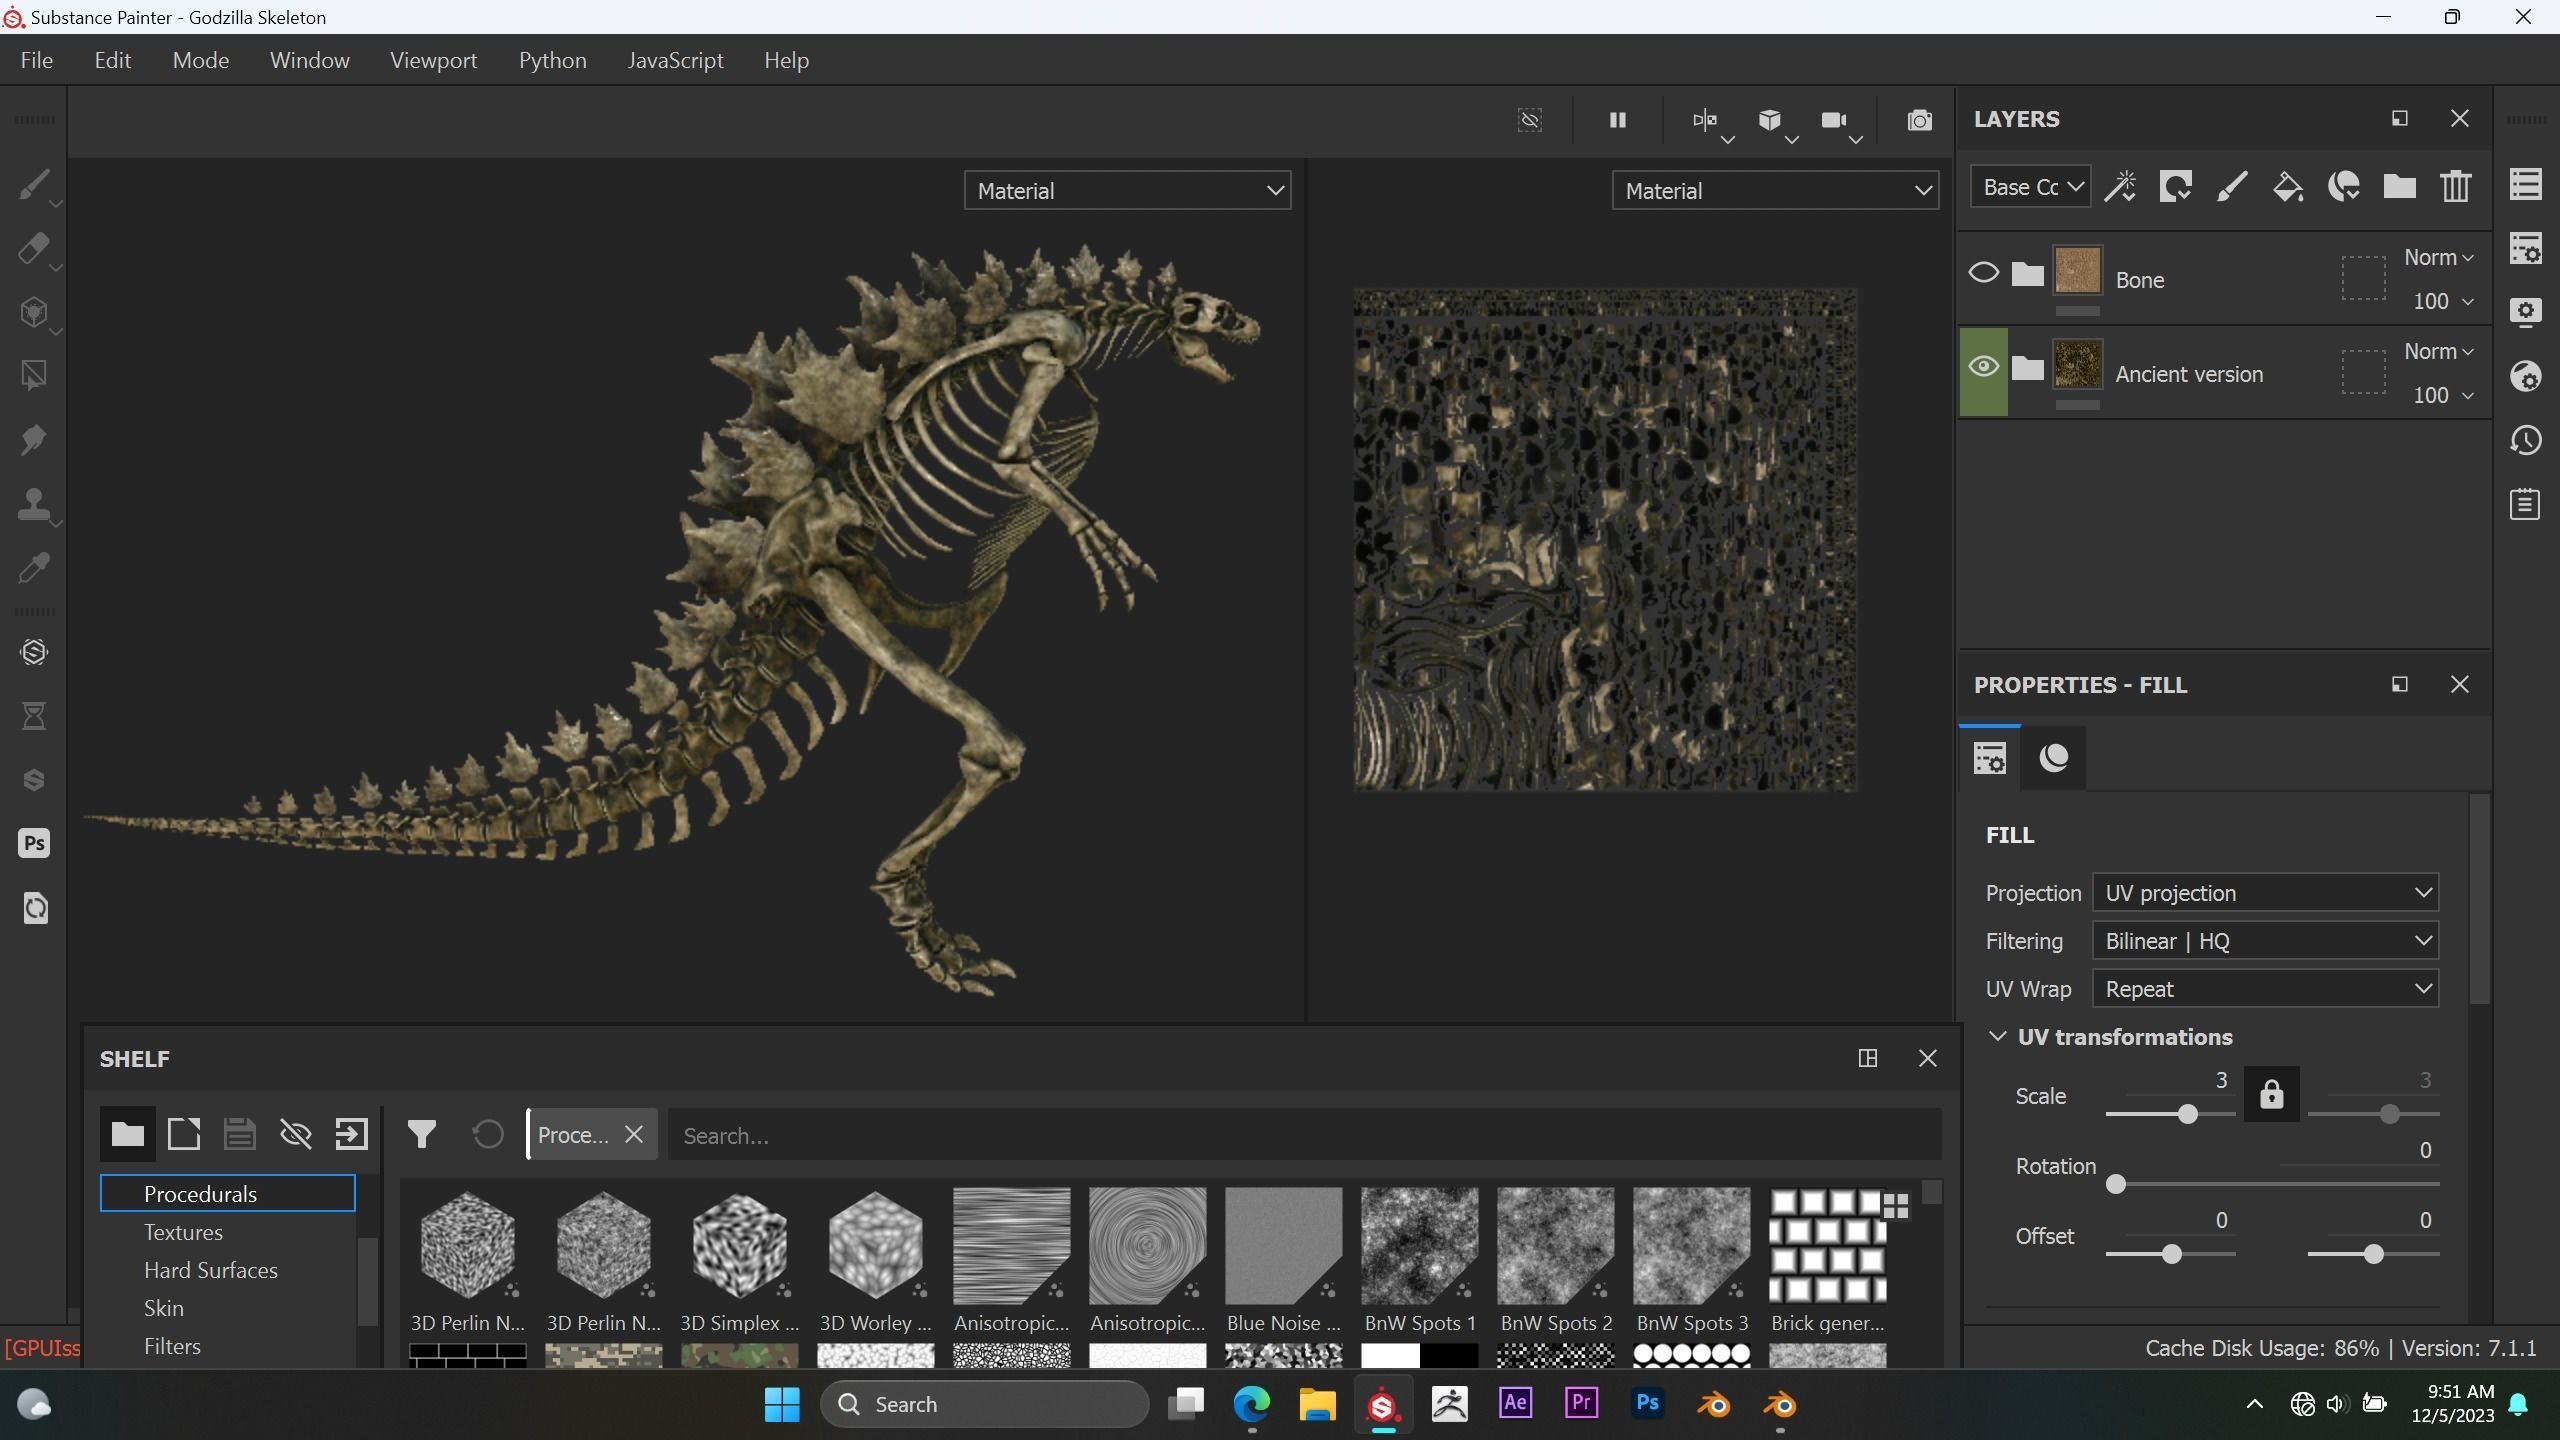Switch to the Material tab in Properties
Image resolution: width=2560 pixels, height=1440 pixels.
point(2054,758)
